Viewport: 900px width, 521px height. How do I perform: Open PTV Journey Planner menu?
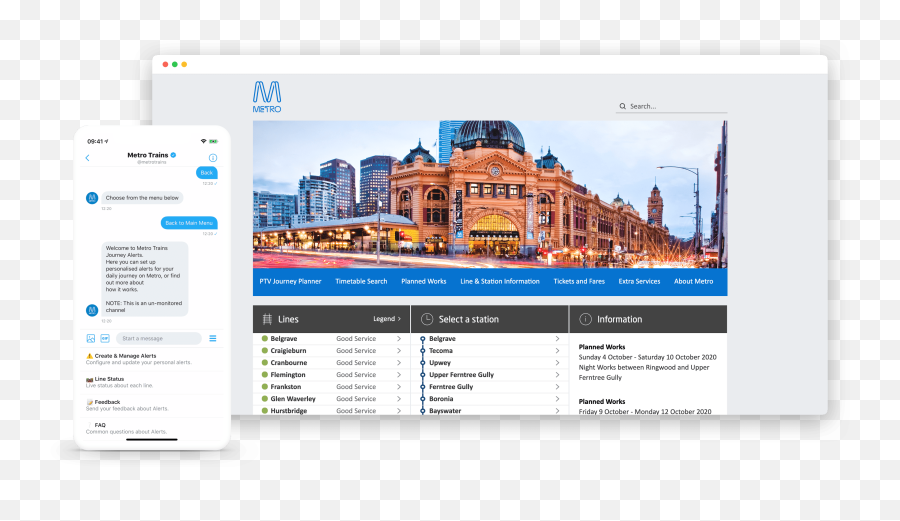[290, 281]
